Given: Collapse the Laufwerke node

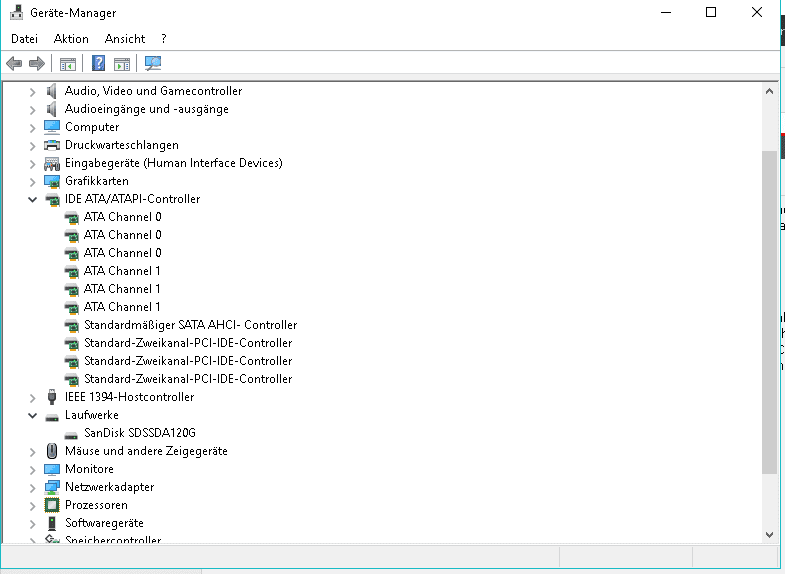Looking at the screenshot, I should 33,416.
